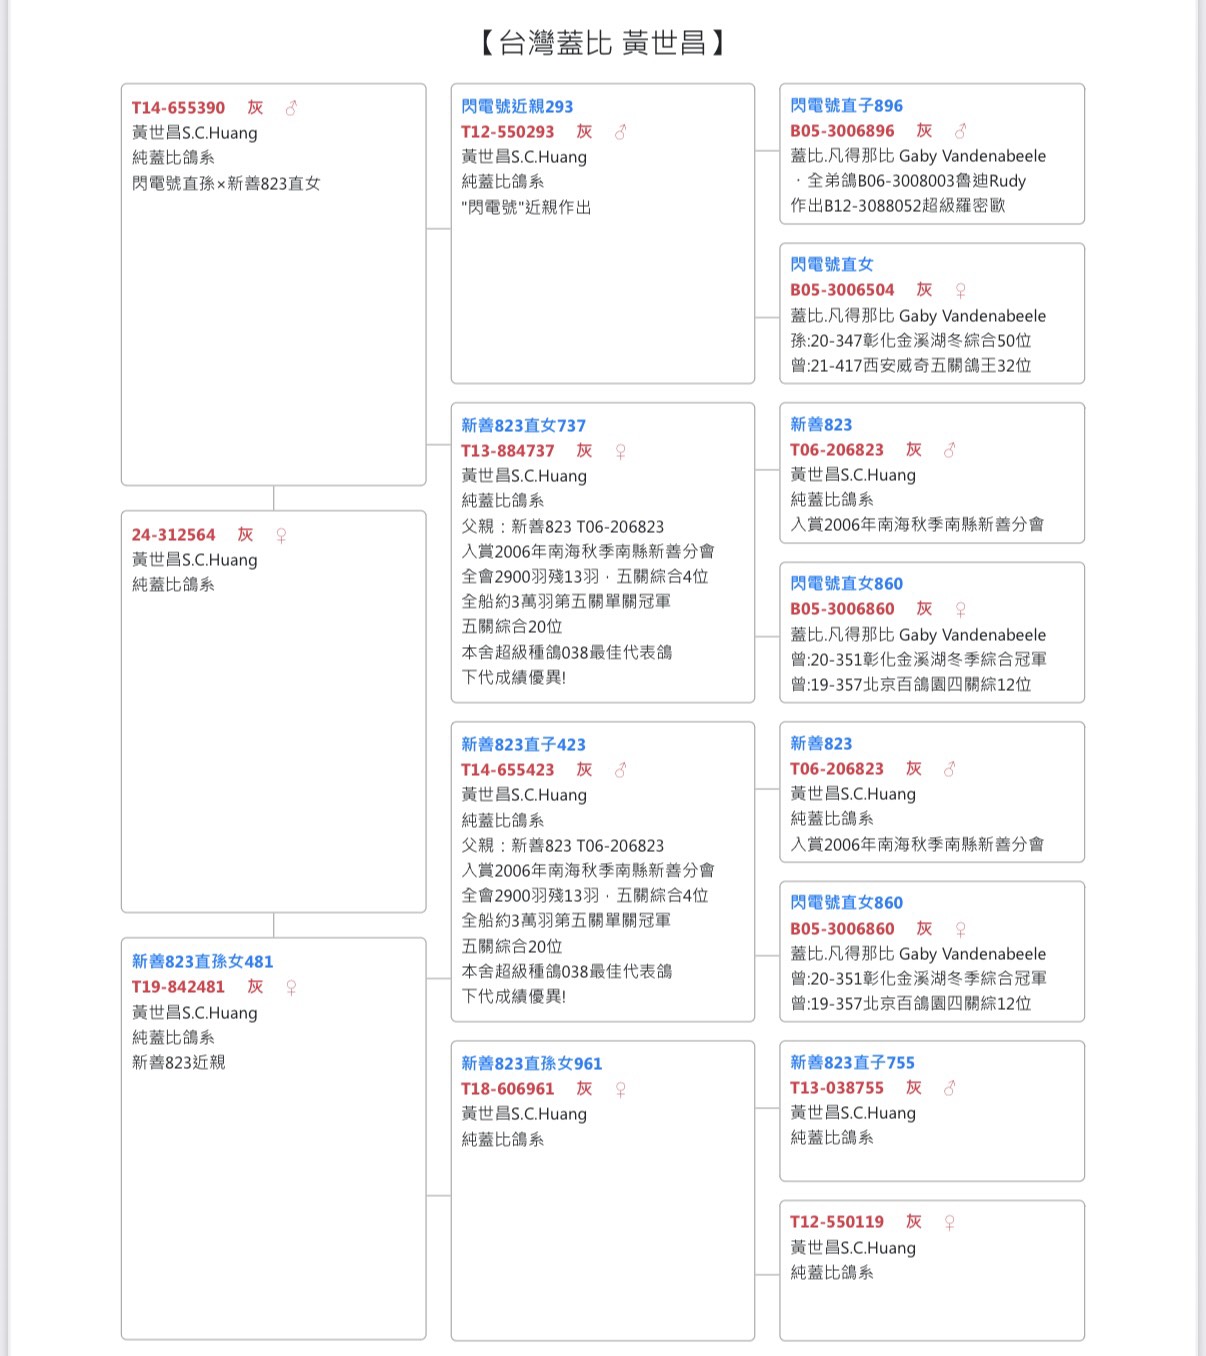The image size is (1206, 1356).
Task: Open the heading 新善823直子755
Action: [x=853, y=1063]
